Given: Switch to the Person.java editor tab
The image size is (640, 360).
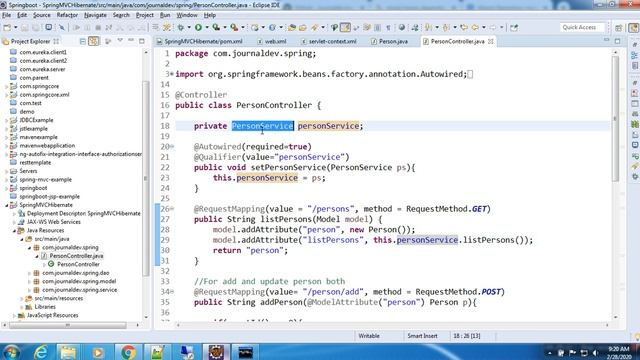Looking at the screenshot, I should [x=389, y=41].
